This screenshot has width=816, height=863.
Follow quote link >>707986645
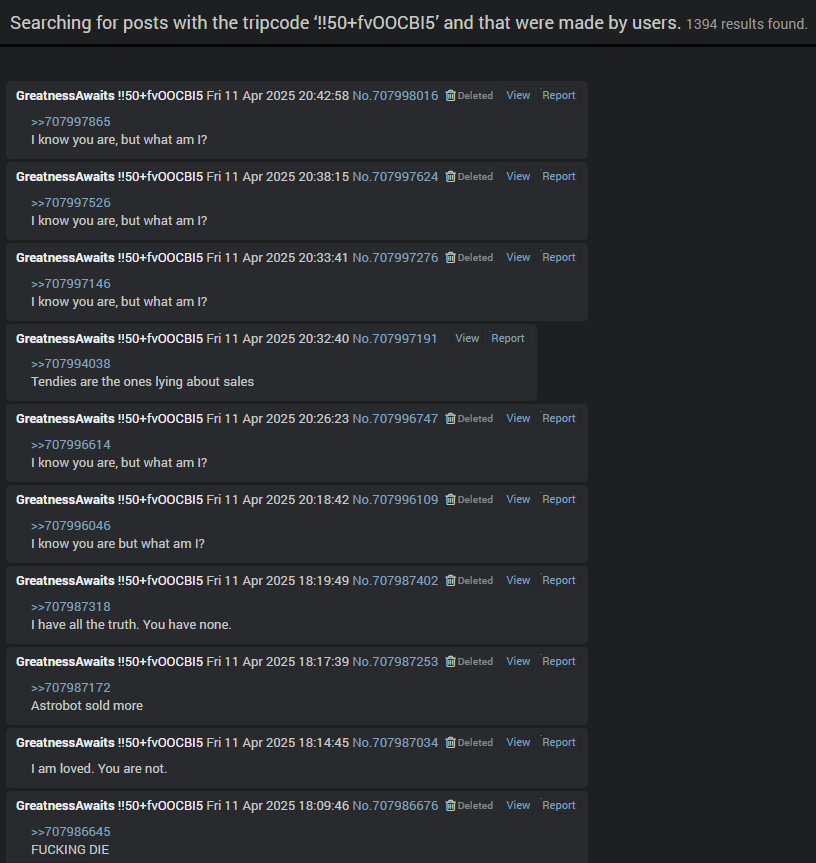70,832
